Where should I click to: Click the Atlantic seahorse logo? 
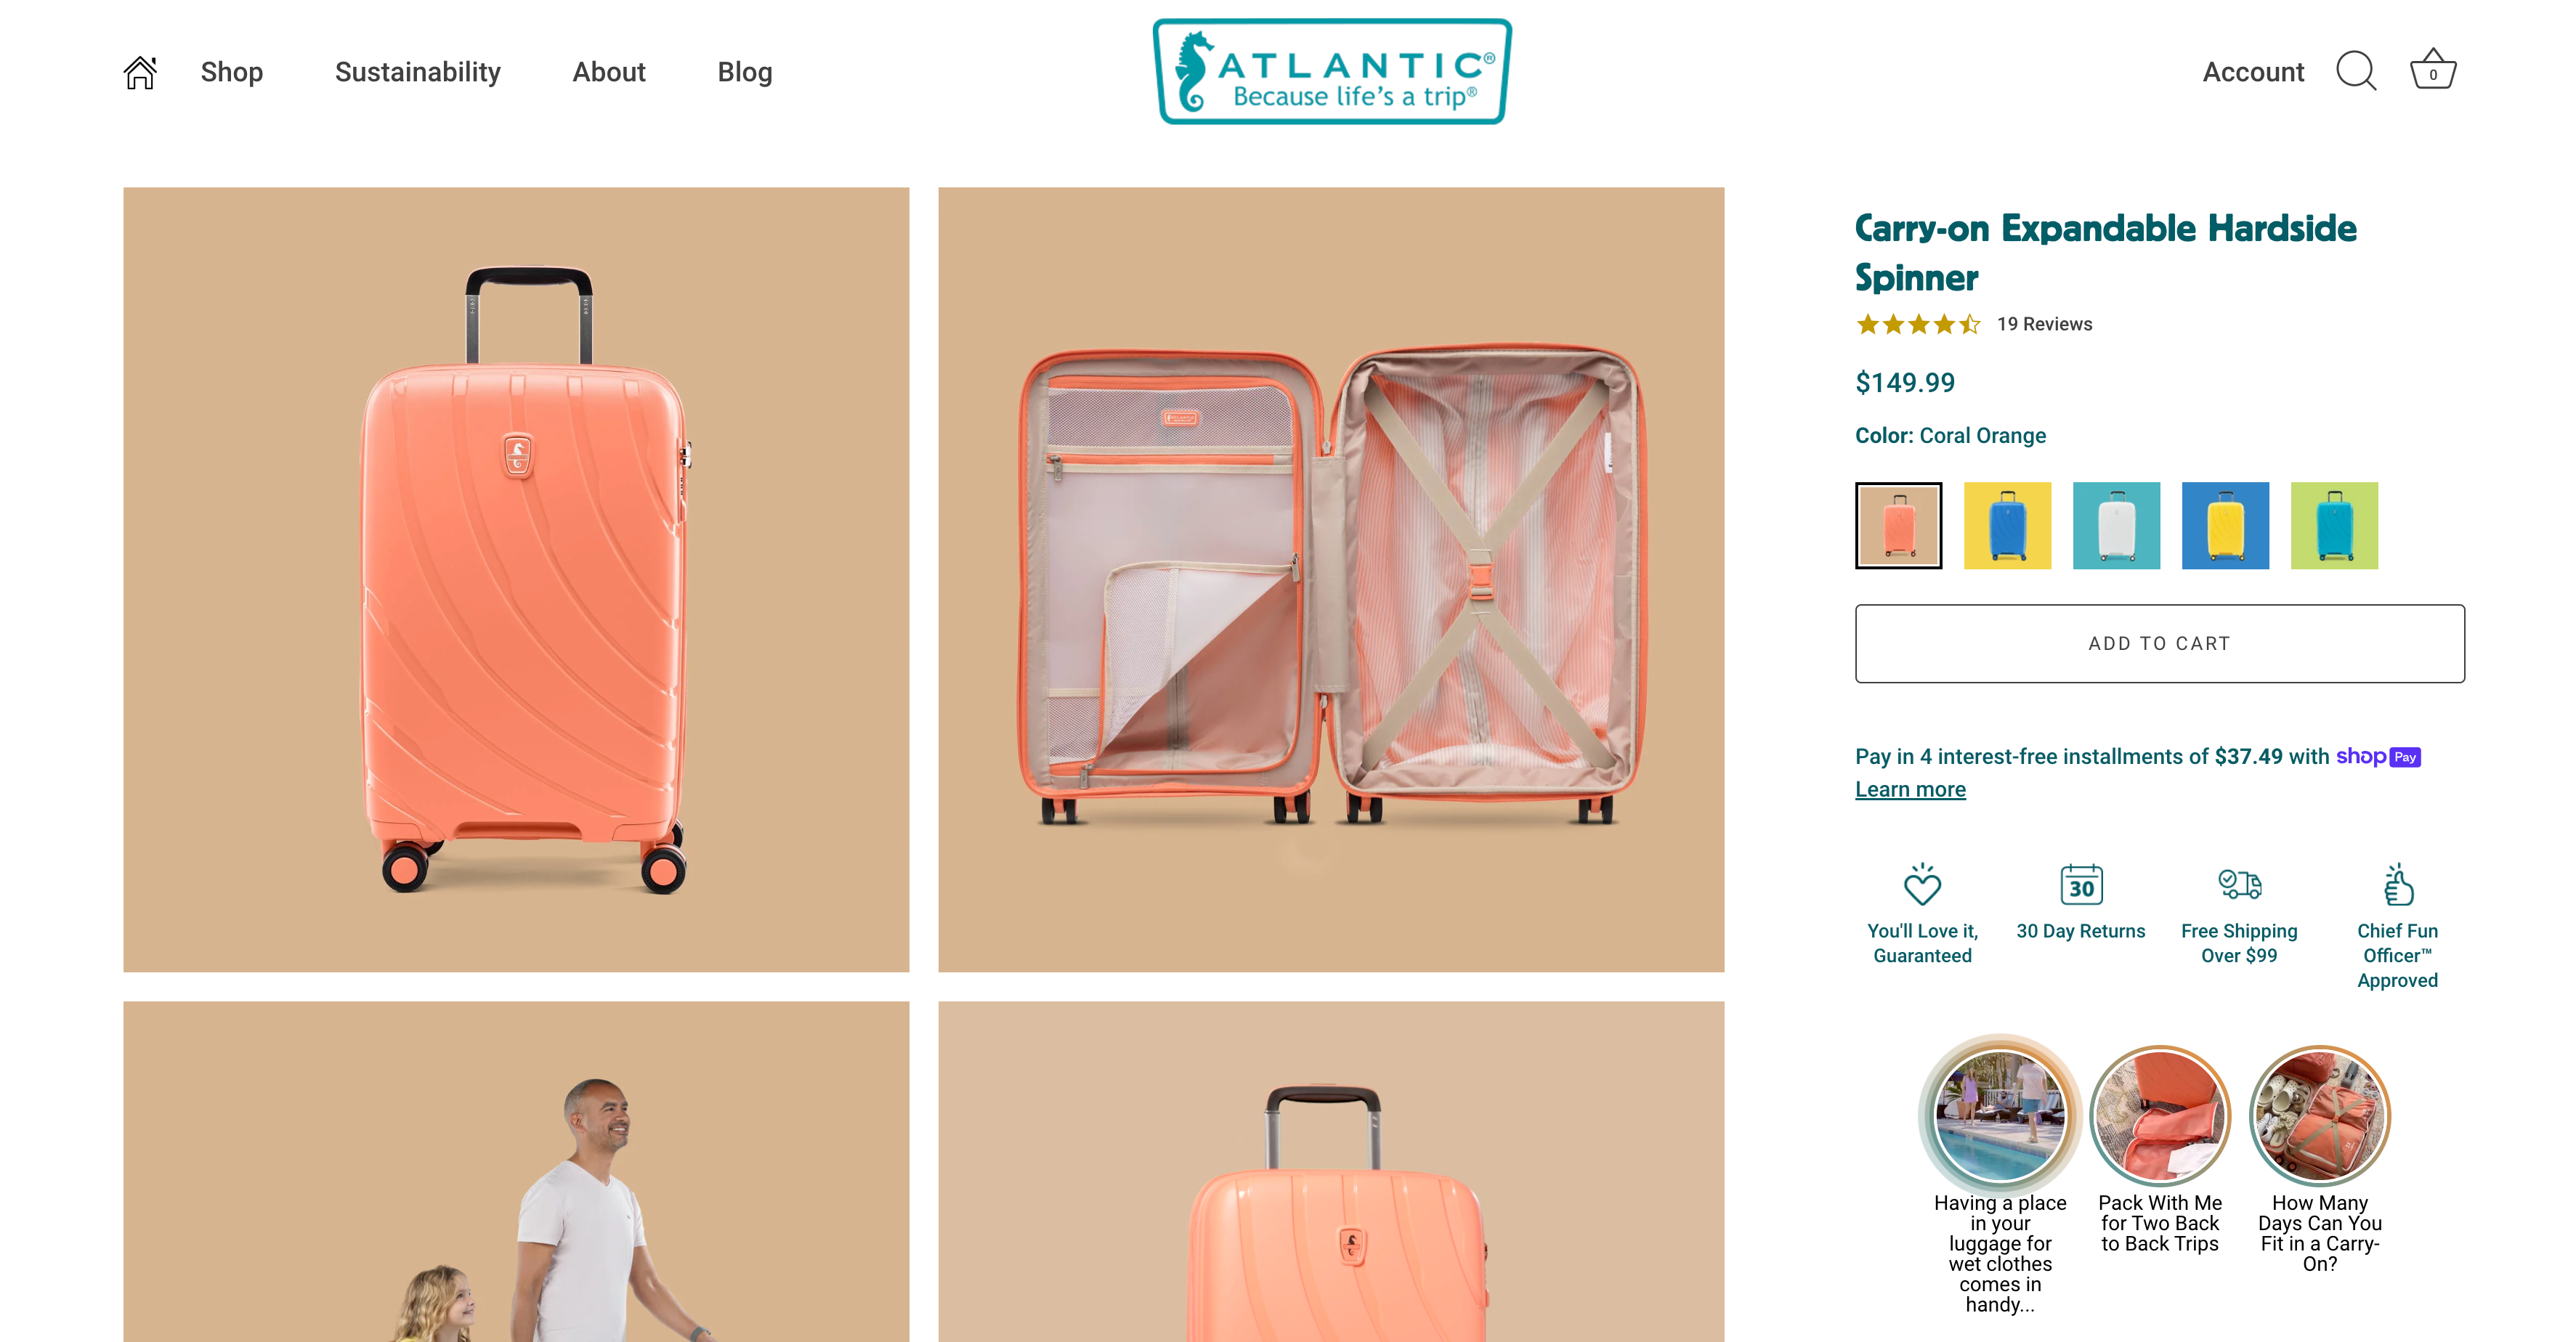[1332, 72]
